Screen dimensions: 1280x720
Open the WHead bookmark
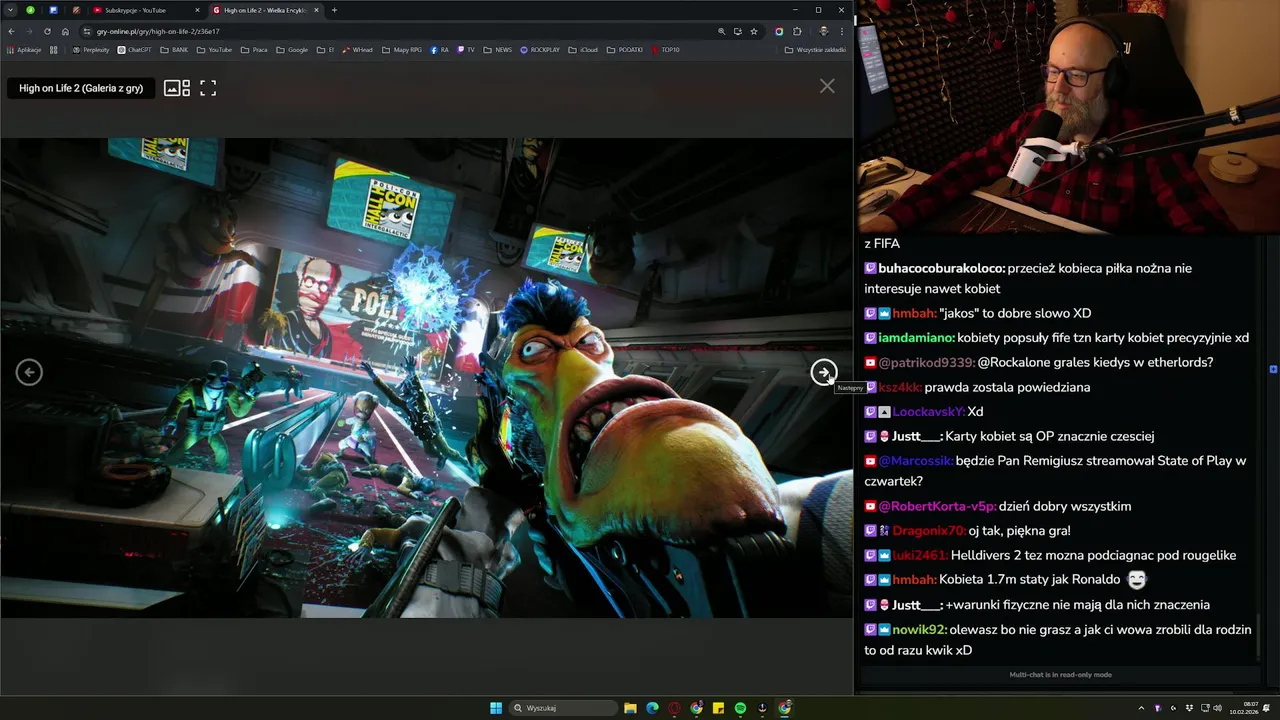point(357,49)
